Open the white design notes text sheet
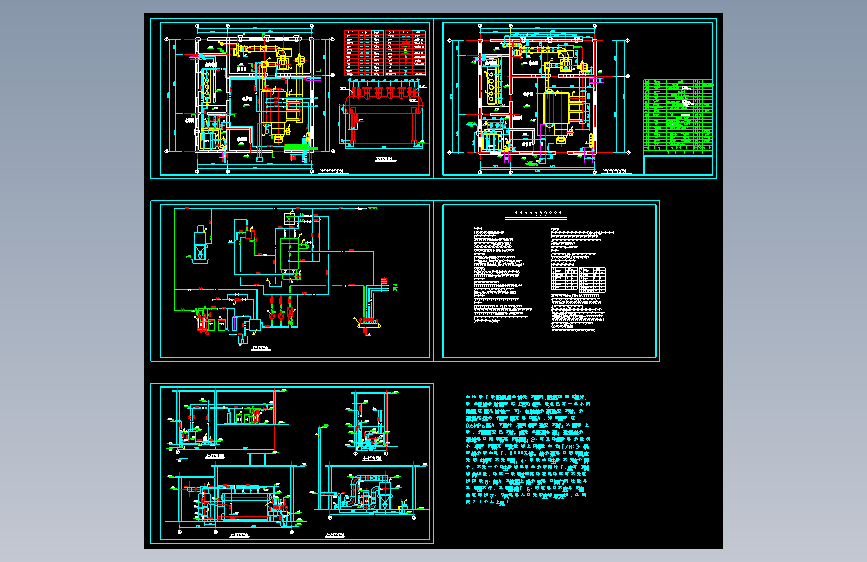 coord(547,281)
